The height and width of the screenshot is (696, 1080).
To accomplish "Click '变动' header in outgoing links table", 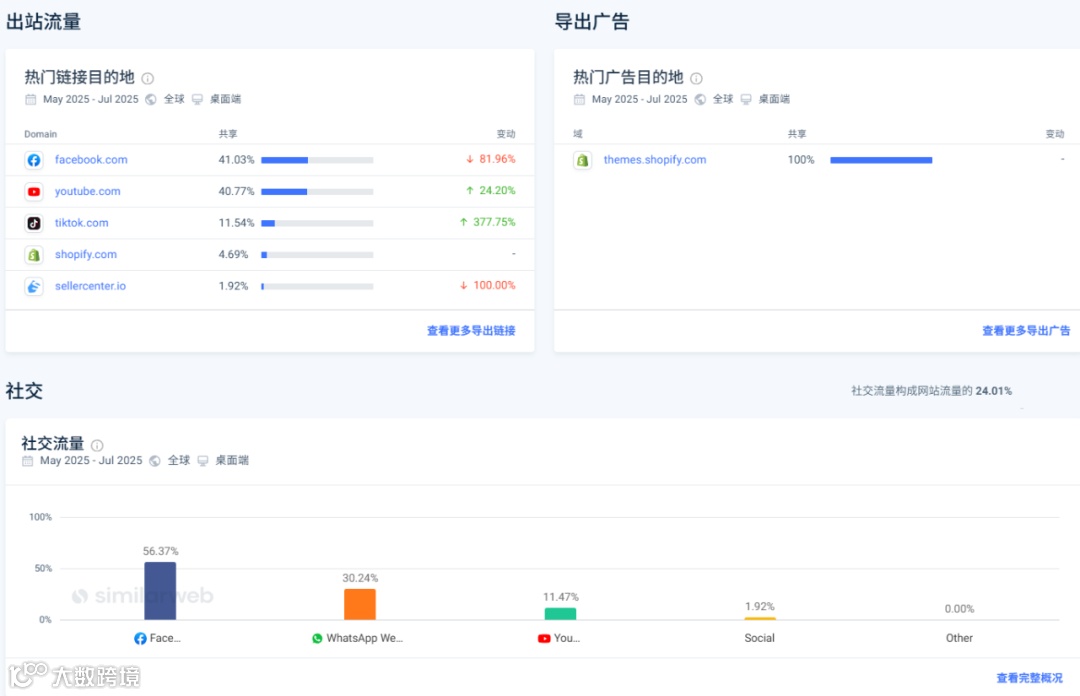I will [x=506, y=134].
